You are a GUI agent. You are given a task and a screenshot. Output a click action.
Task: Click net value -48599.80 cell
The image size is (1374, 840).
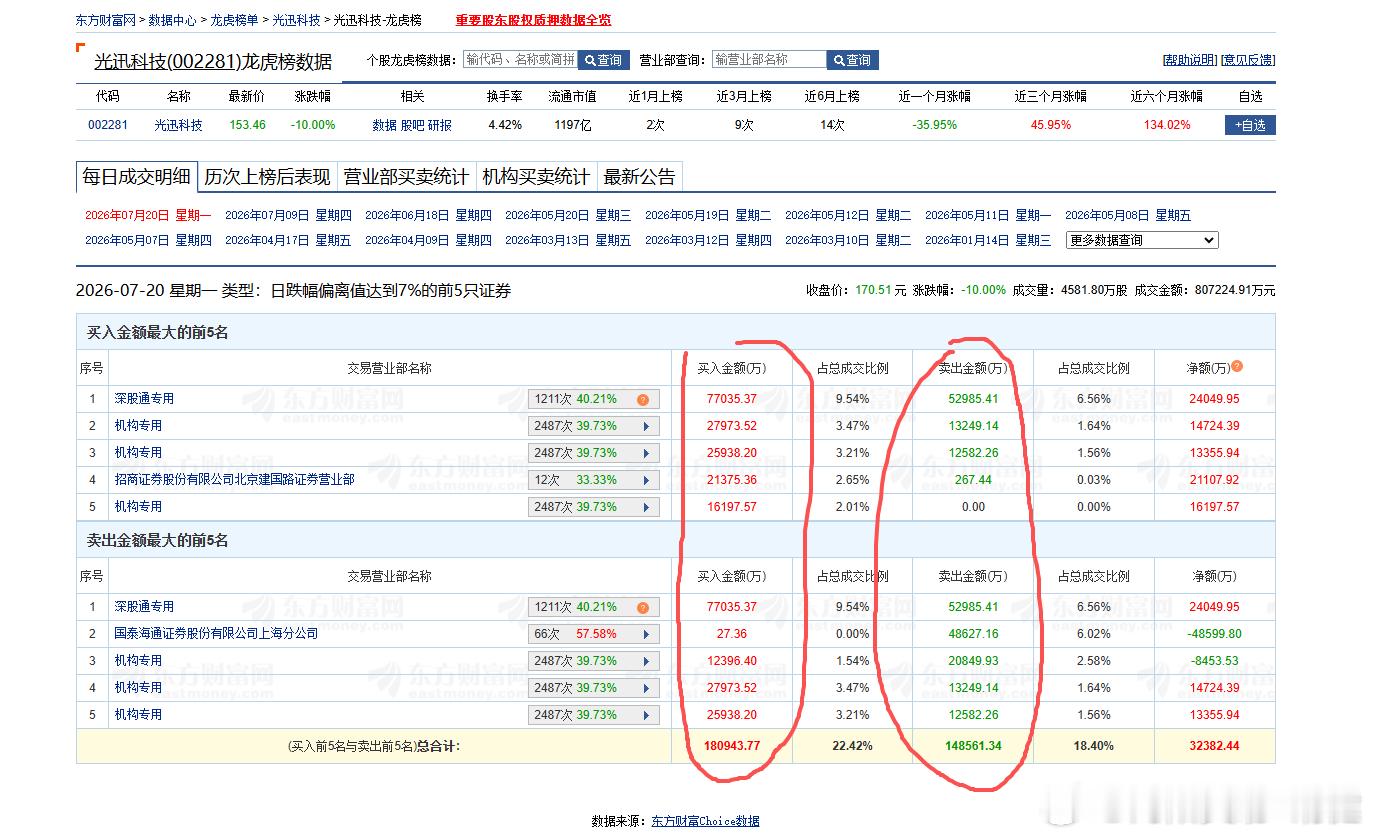click(x=1214, y=633)
